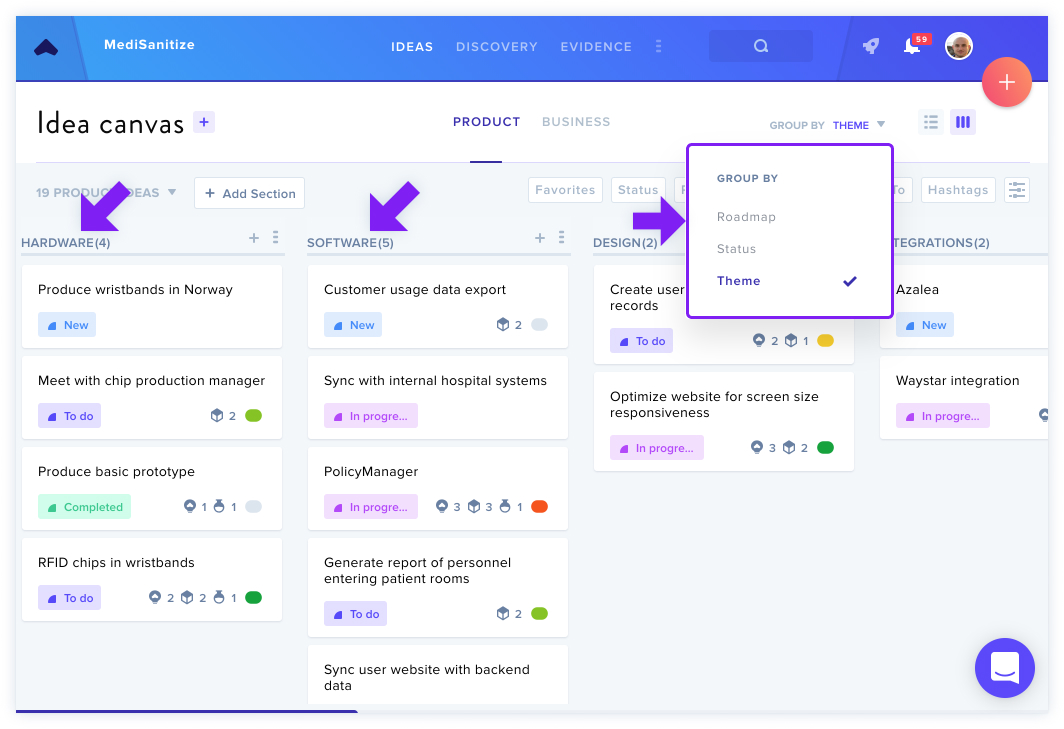
Task: Open the Discovery navigation item
Action: [497, 47]
